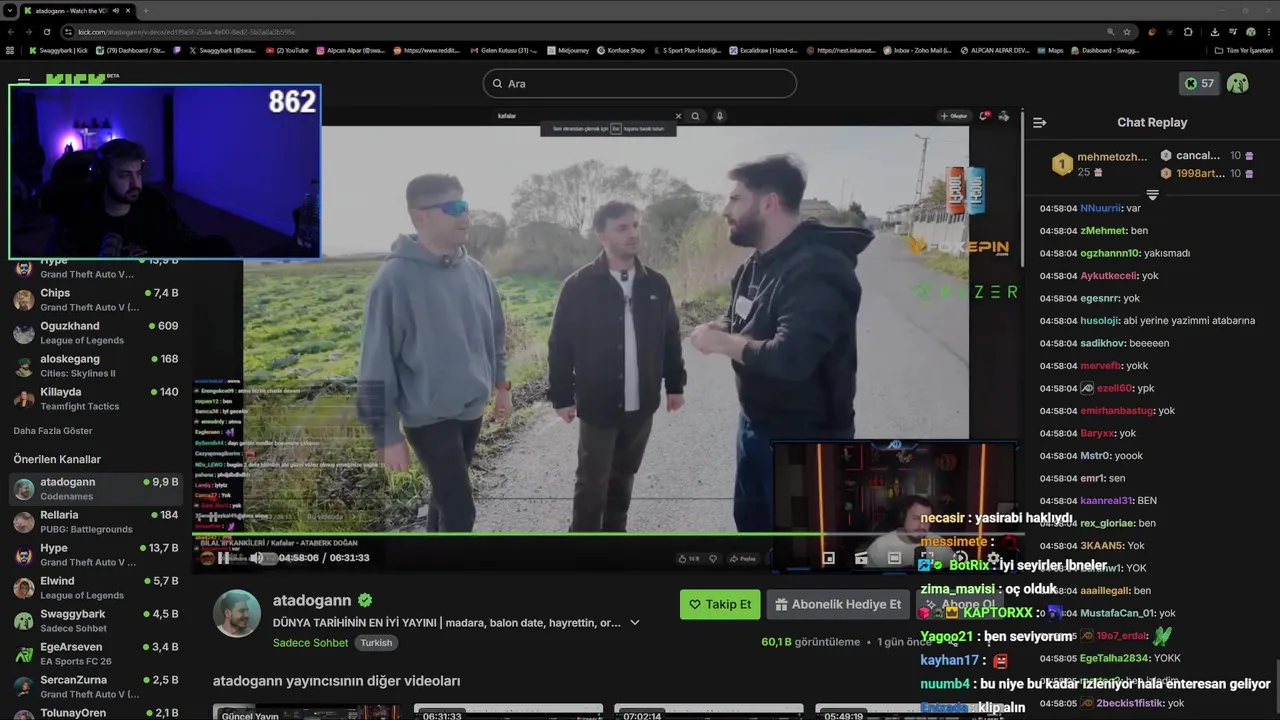1280x720 pixels.
Task: Open Sadece Sohbet category link
Action: point(310,643)
